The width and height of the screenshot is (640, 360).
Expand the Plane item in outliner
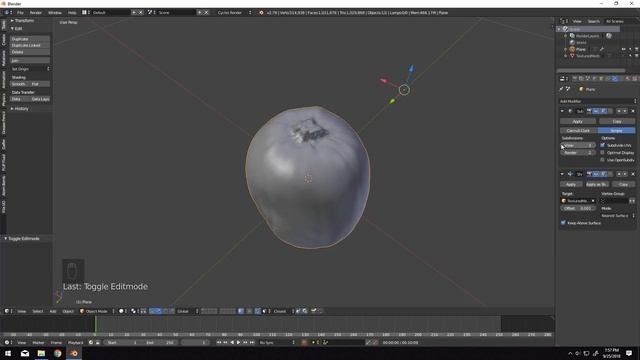(x=566, y=49)
